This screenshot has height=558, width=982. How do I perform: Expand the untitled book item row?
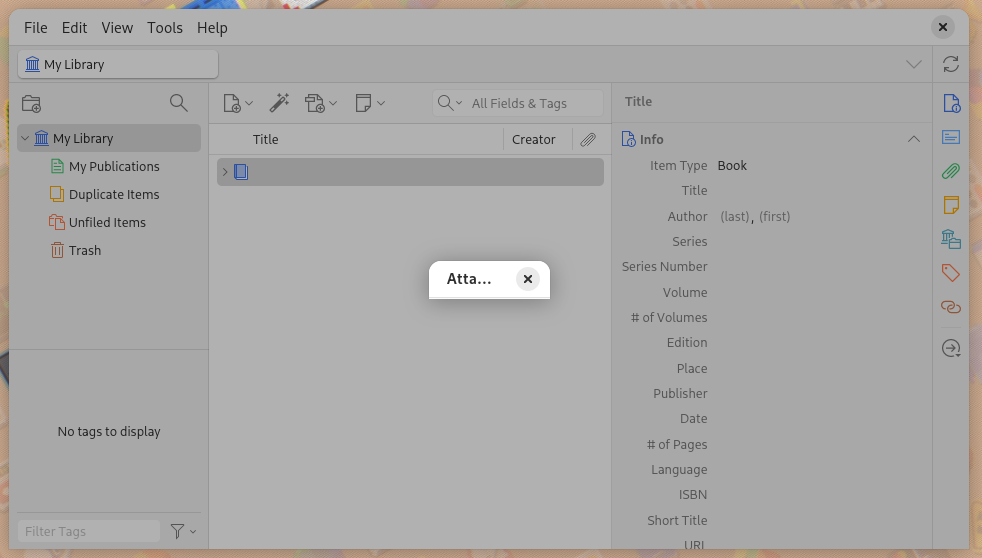pyautogui.click(x=225, y=172)
